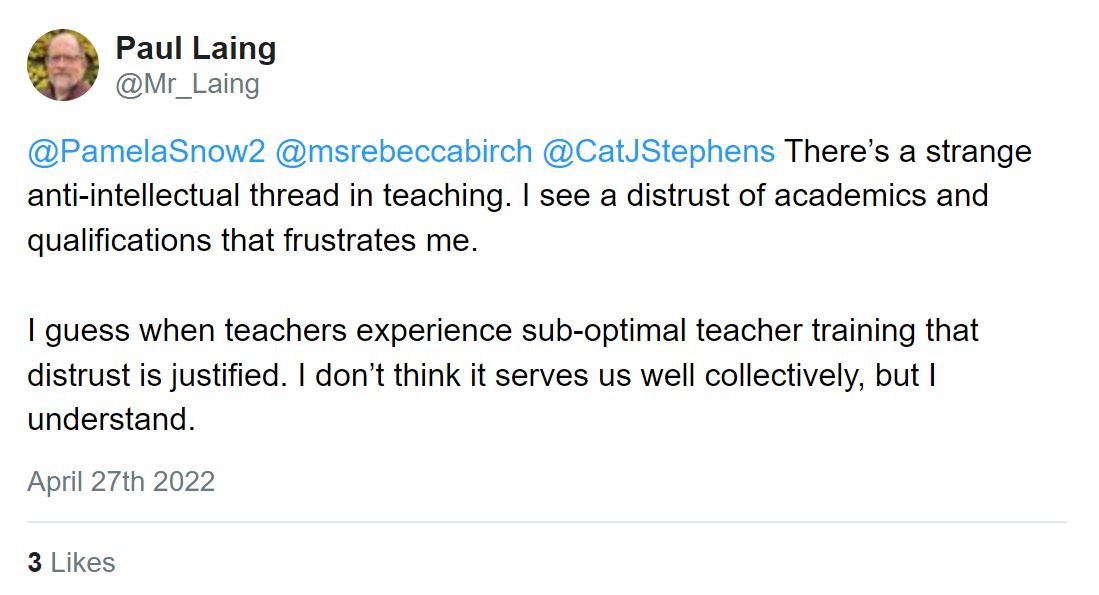Viewport: 1099px width, 595px height.
Task: Visit the @msrebeccabirch mention link
Action: [403, 152]
